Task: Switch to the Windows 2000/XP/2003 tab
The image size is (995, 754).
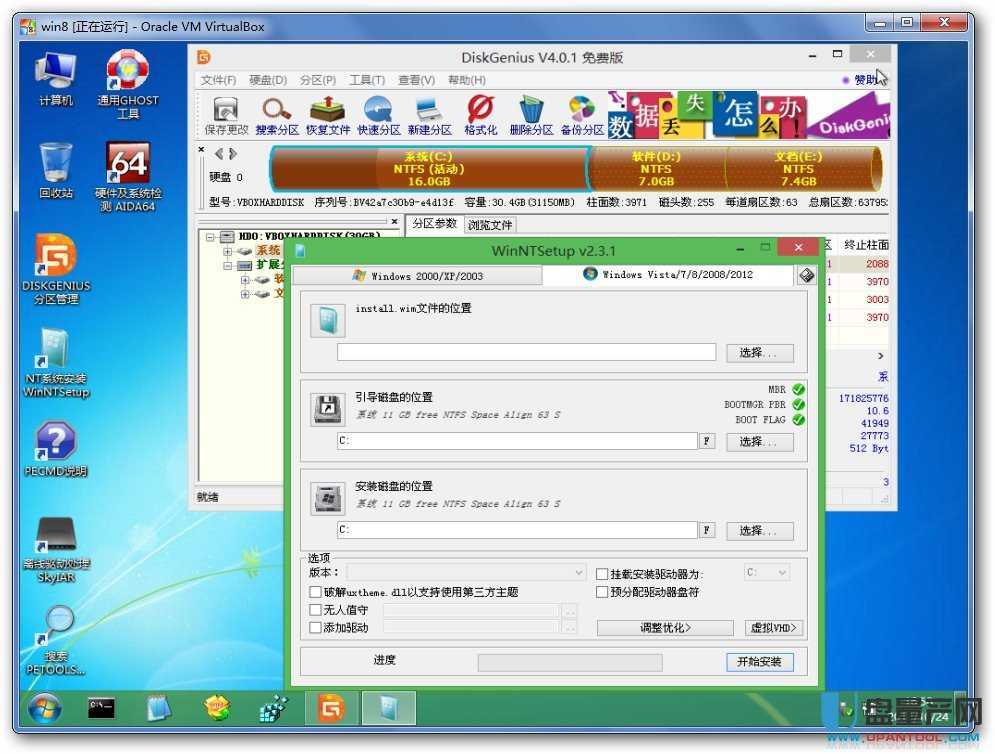Action: click(417, 275)
